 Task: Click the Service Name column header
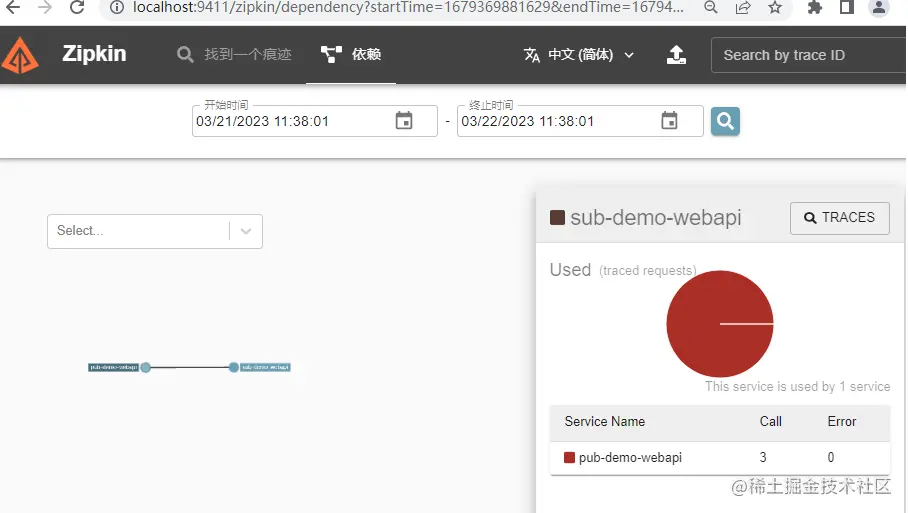605,422
